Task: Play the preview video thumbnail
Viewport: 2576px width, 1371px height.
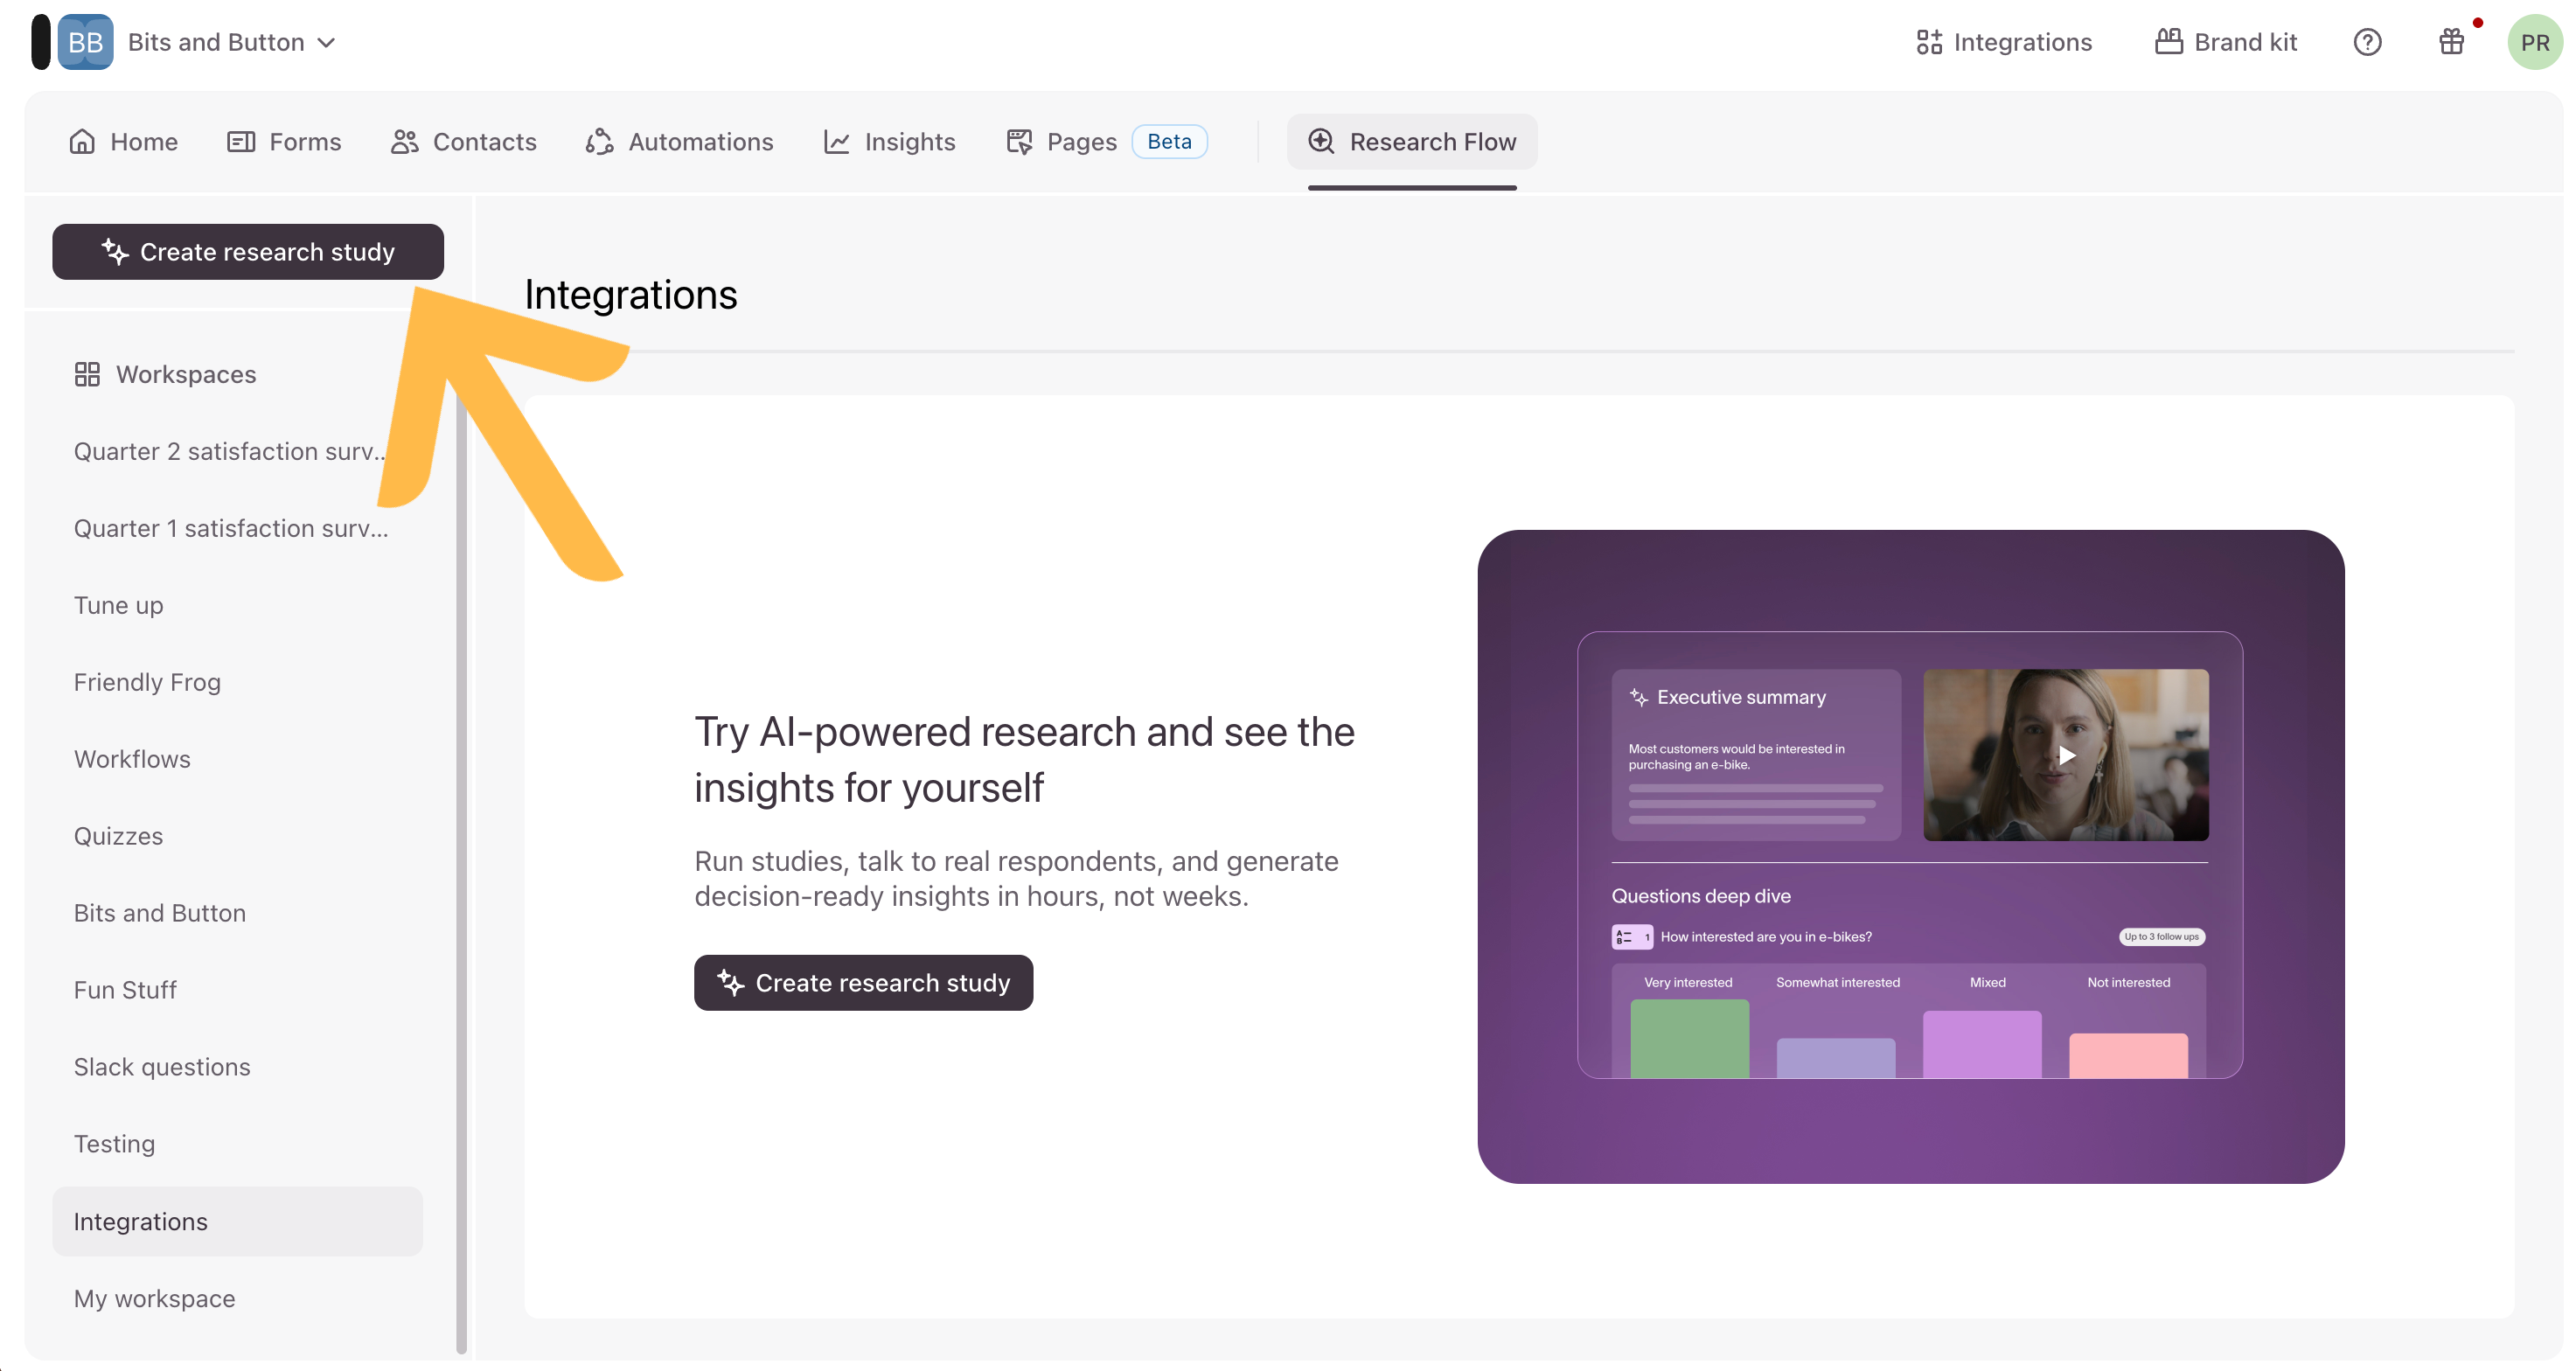Action: click(x=2066, y=755)
